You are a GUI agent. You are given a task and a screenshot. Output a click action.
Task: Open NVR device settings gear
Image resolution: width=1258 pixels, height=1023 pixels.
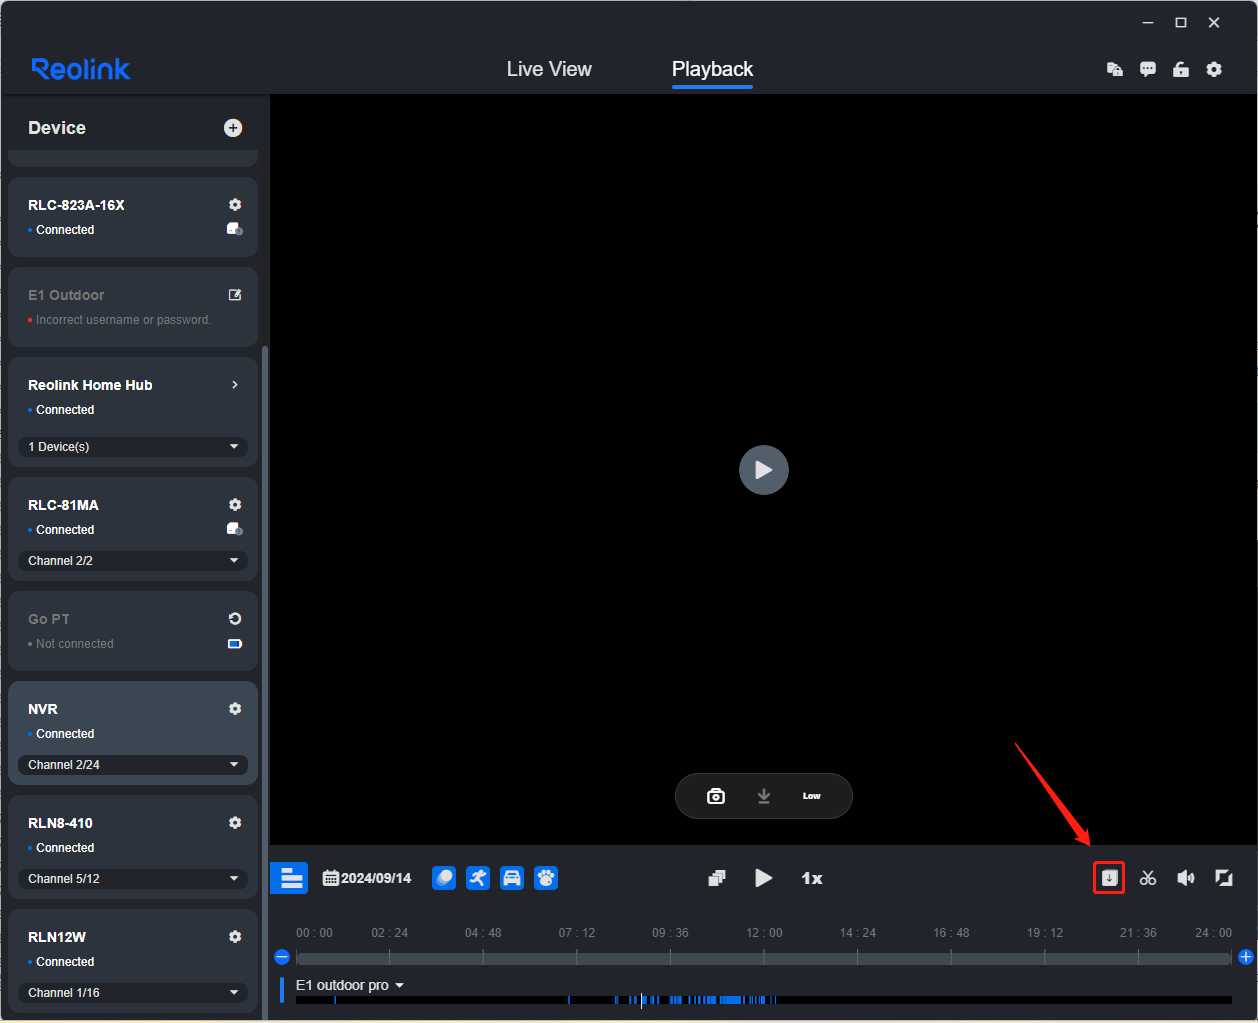[x=235, y=709]
